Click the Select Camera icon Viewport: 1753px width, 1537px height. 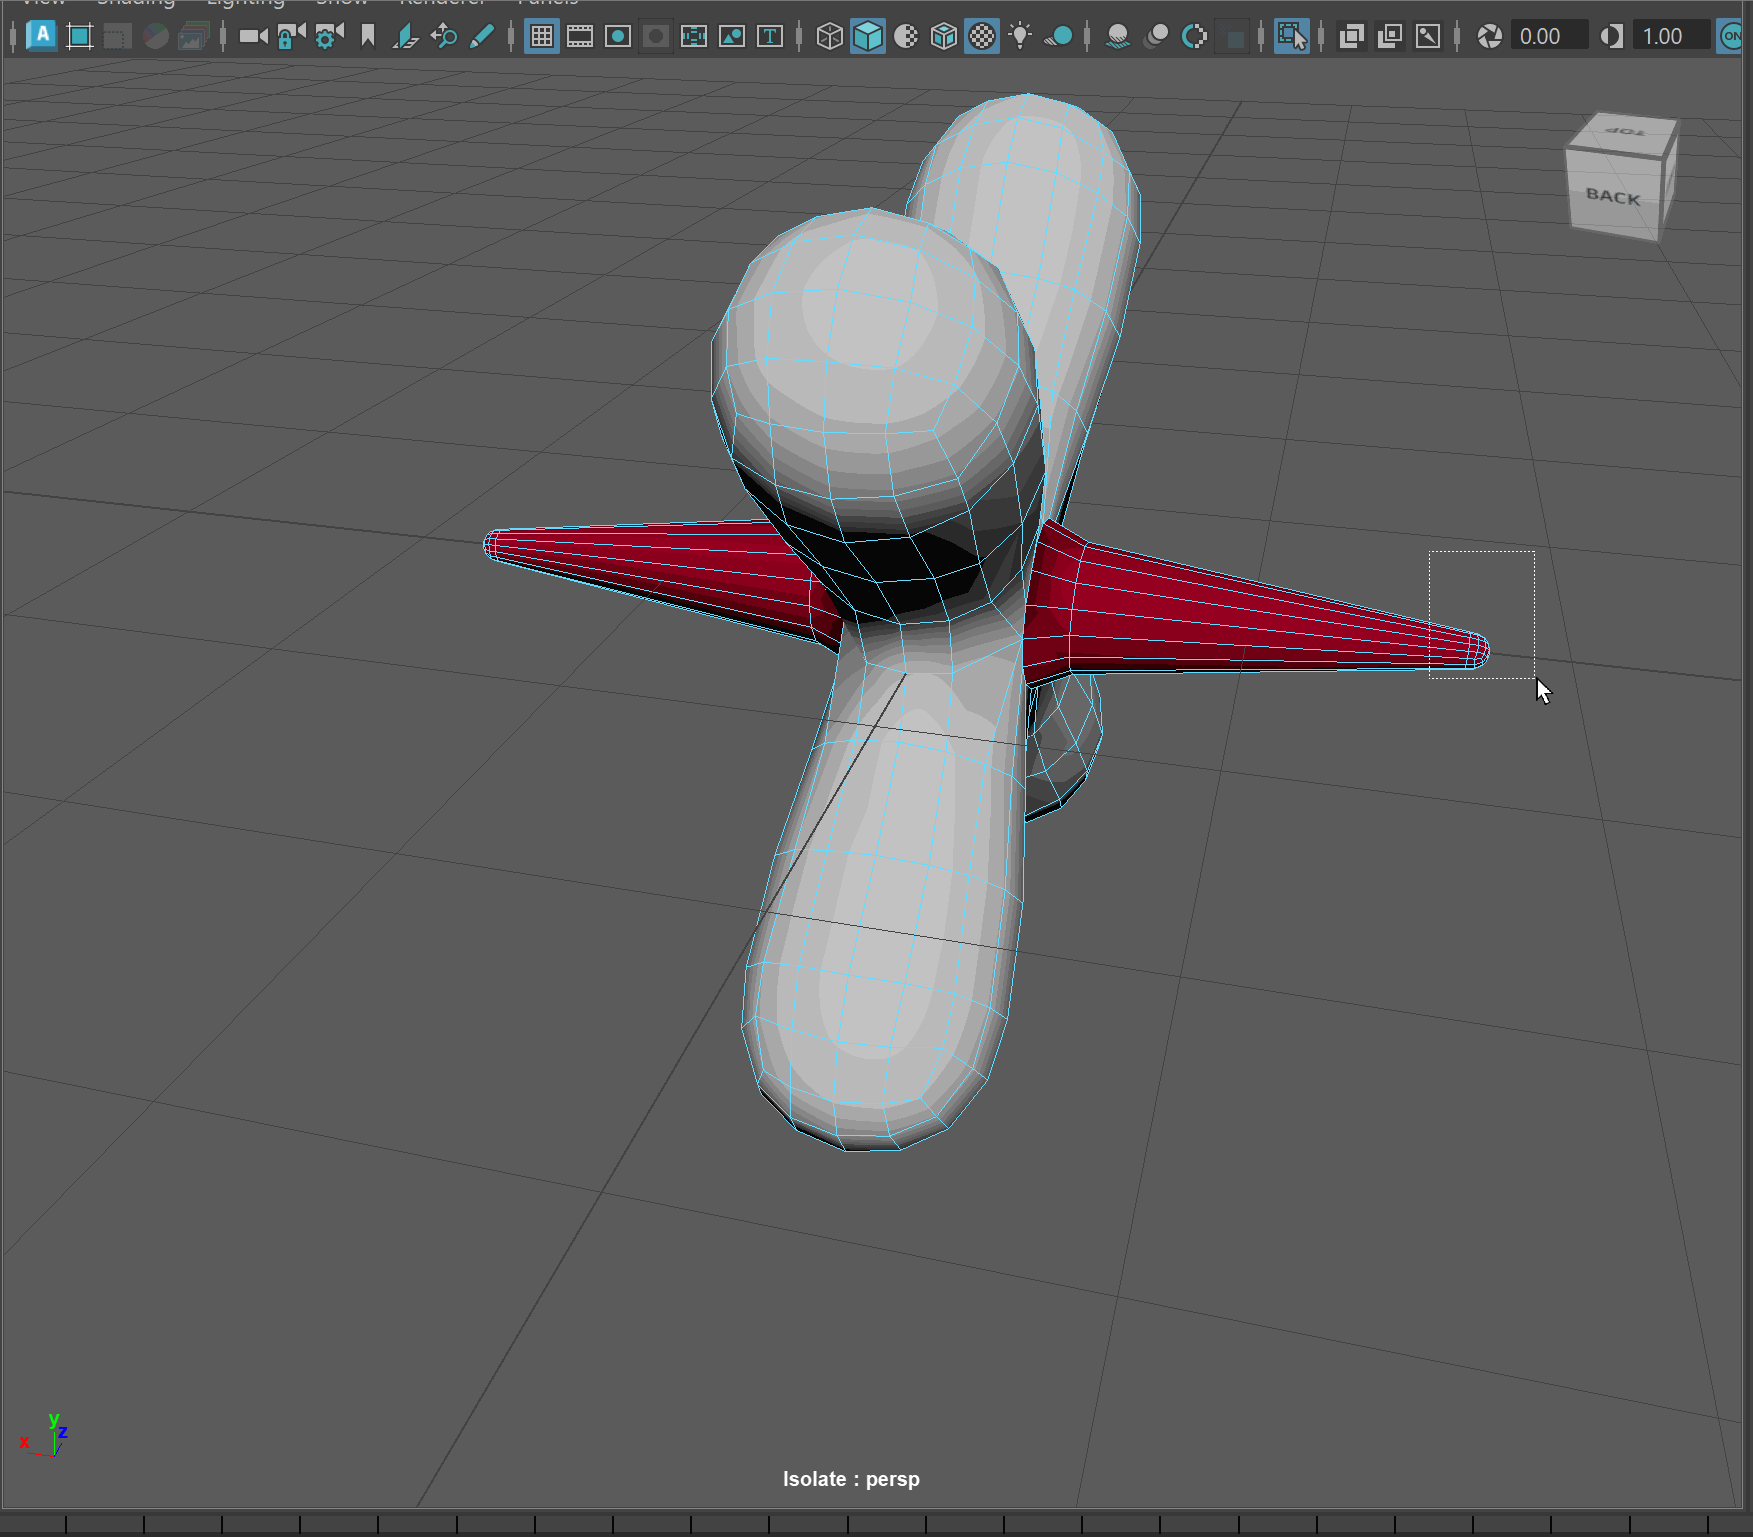252,37
